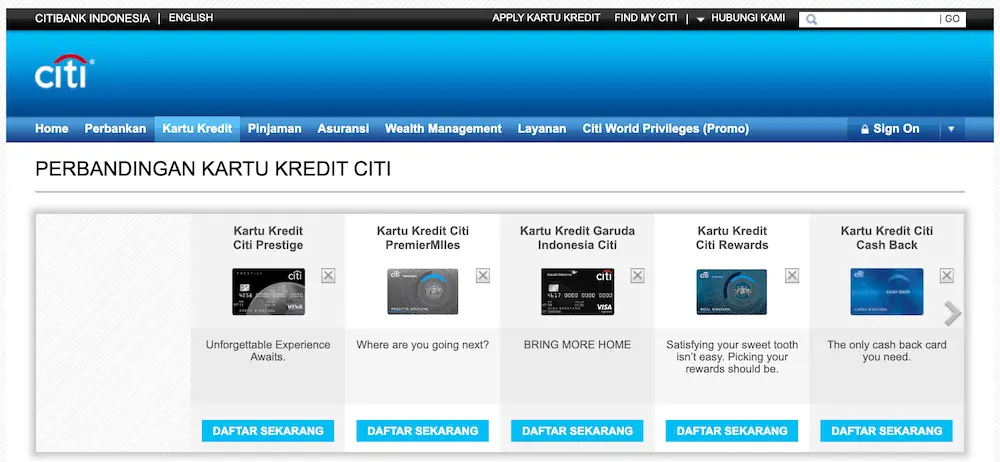This screenshot has width=1000, height=462.
Task: Click the Kartu Kredit Garuda Indonesia Citi title
Action: (x=577, y=238)
